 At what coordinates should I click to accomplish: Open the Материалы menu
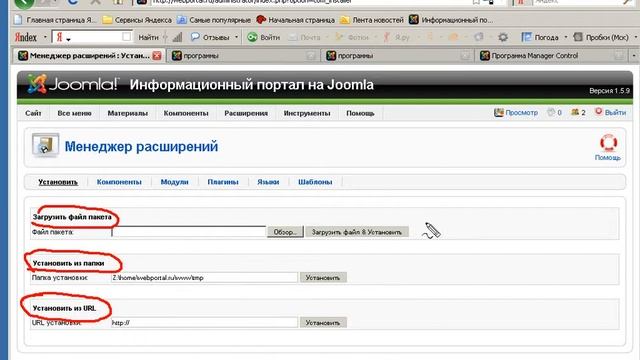click(x=127, y=113)
